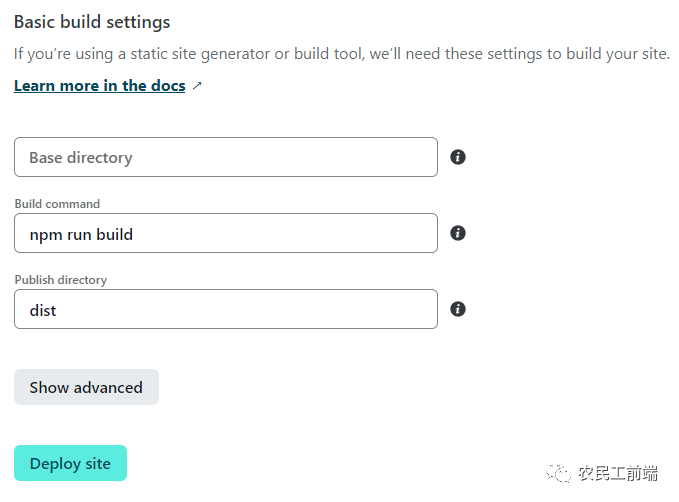679x502 pixels.
Task: Click the WeChat logo watermark
Action: (558, 473)
